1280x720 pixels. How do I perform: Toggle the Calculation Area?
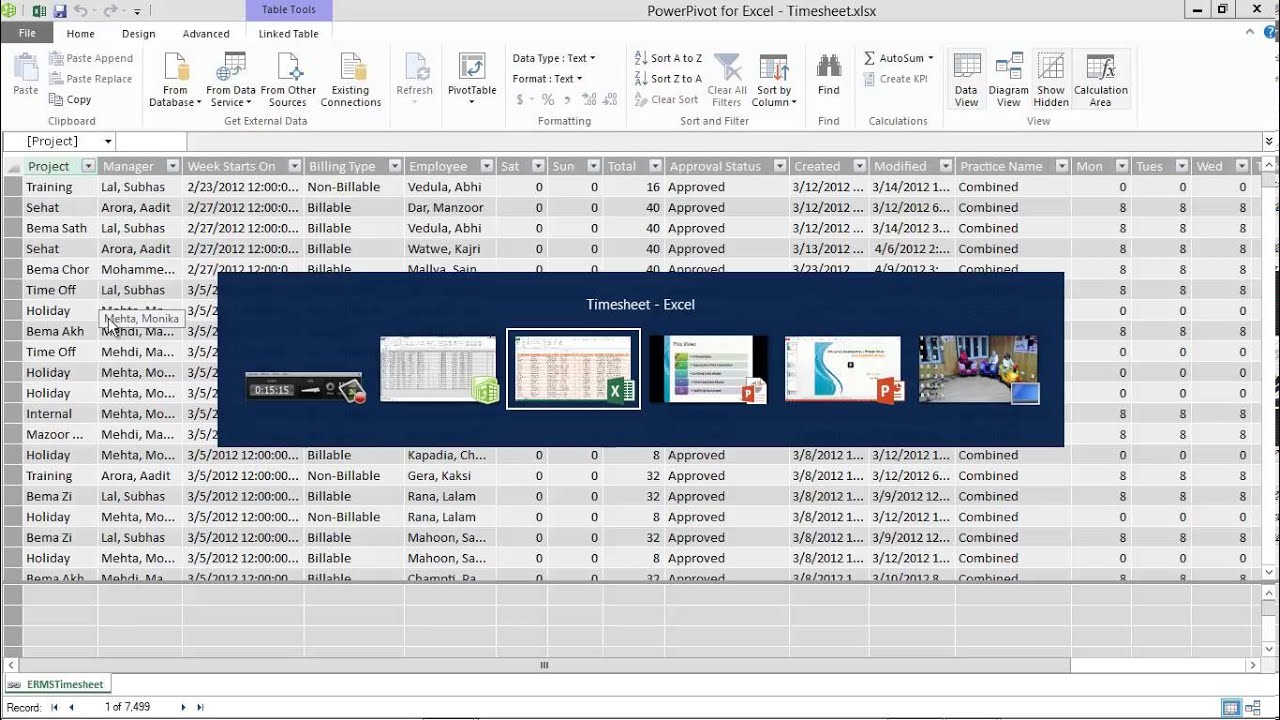pos(1100,80)
